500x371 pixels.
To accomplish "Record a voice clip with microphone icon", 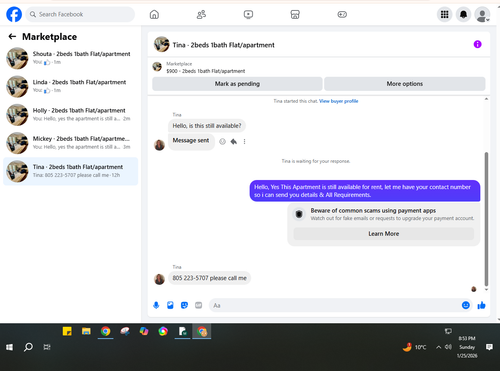I will (x=156, y=305).
